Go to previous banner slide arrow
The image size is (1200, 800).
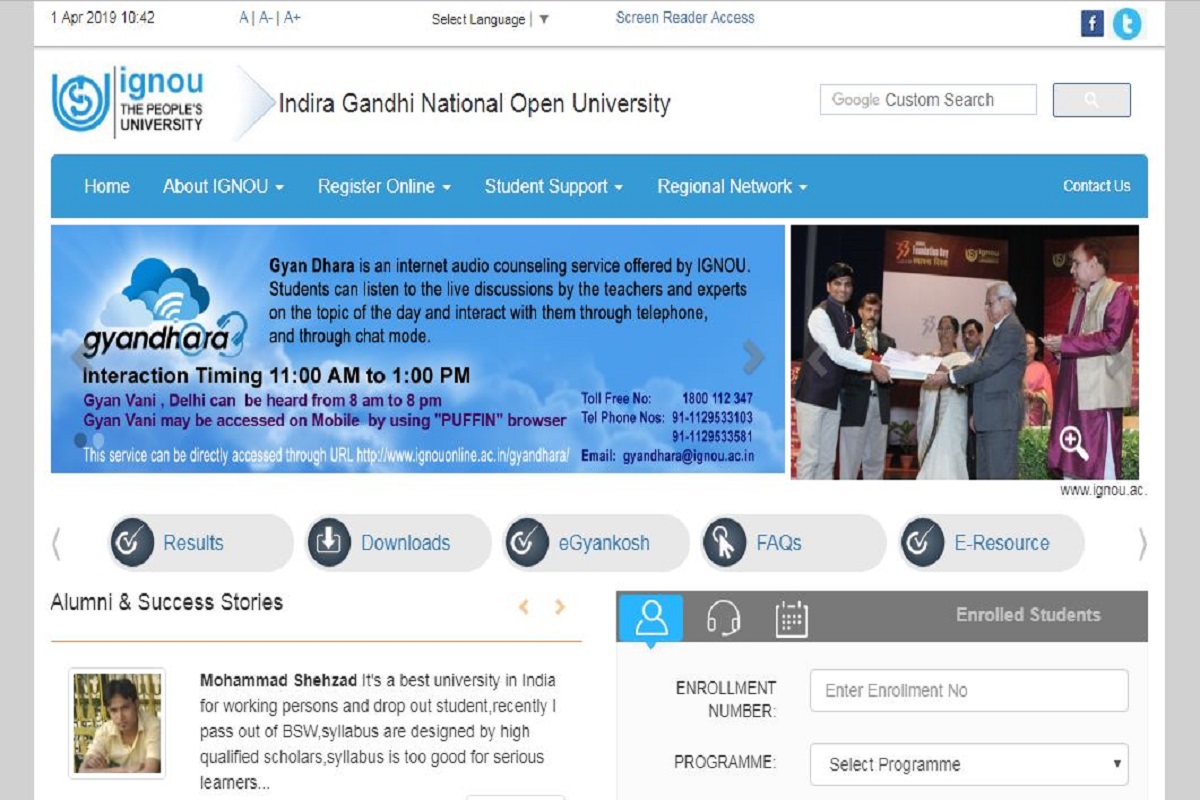79,356
